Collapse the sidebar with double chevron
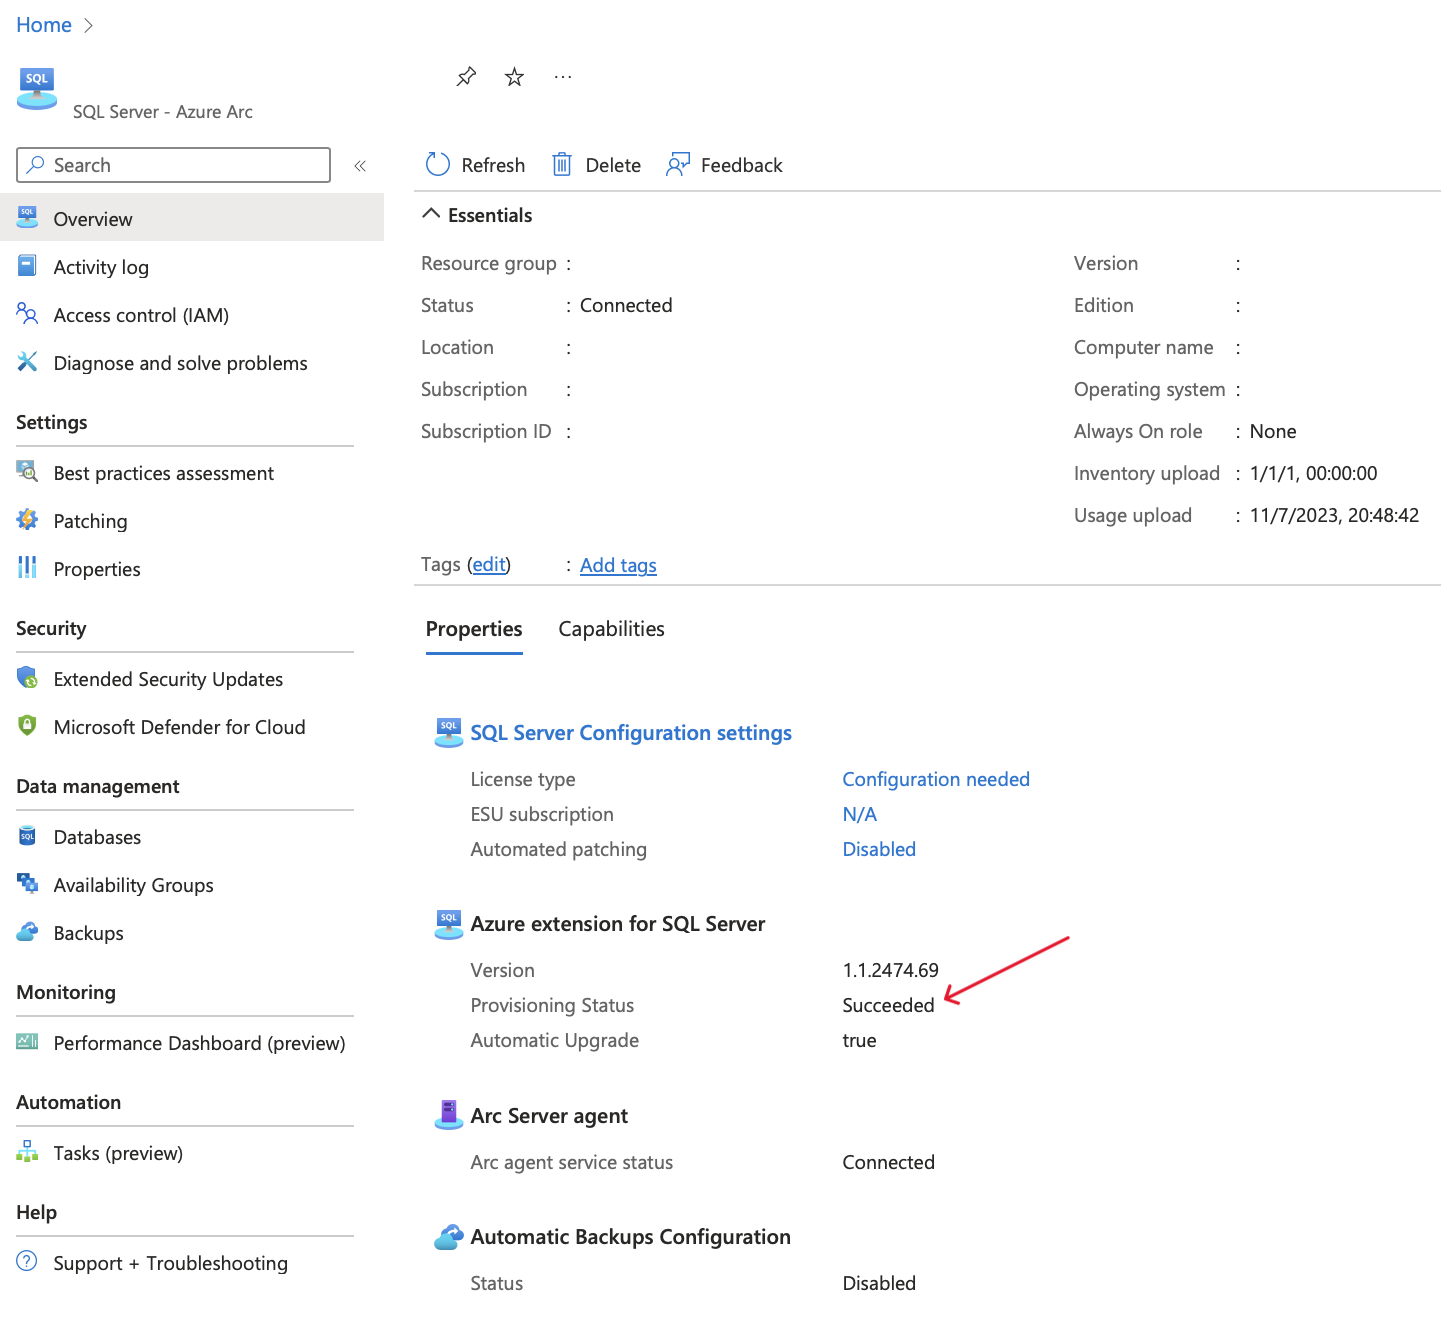Viewport: 1441px width, 1333px height. coord(360,166)
